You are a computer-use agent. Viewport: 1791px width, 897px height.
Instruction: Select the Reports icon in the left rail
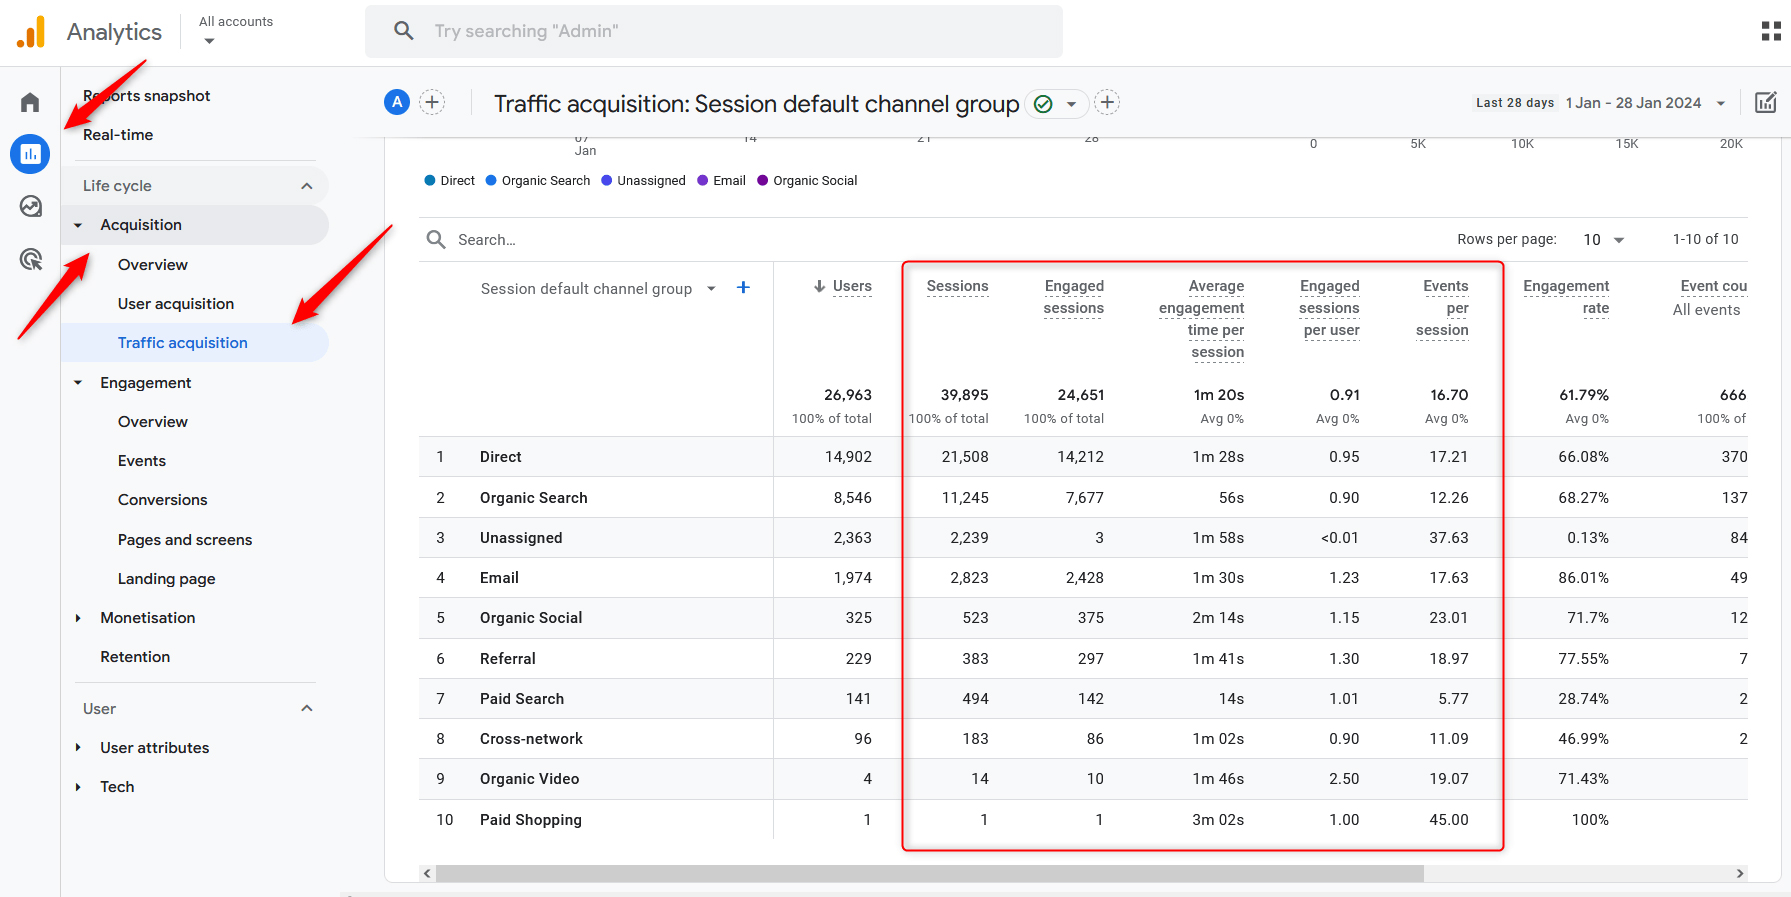pos(30,154)
